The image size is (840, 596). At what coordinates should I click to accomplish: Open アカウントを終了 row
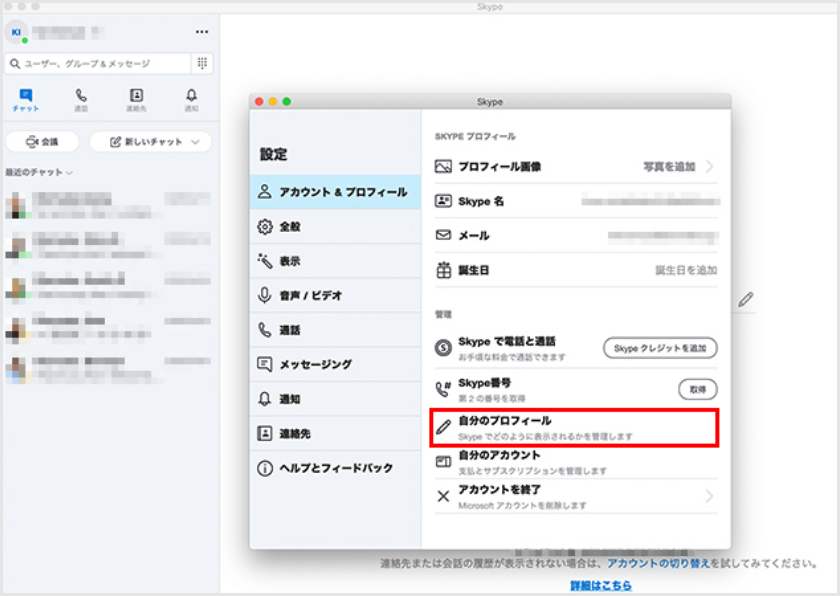(x=575, y=496)
